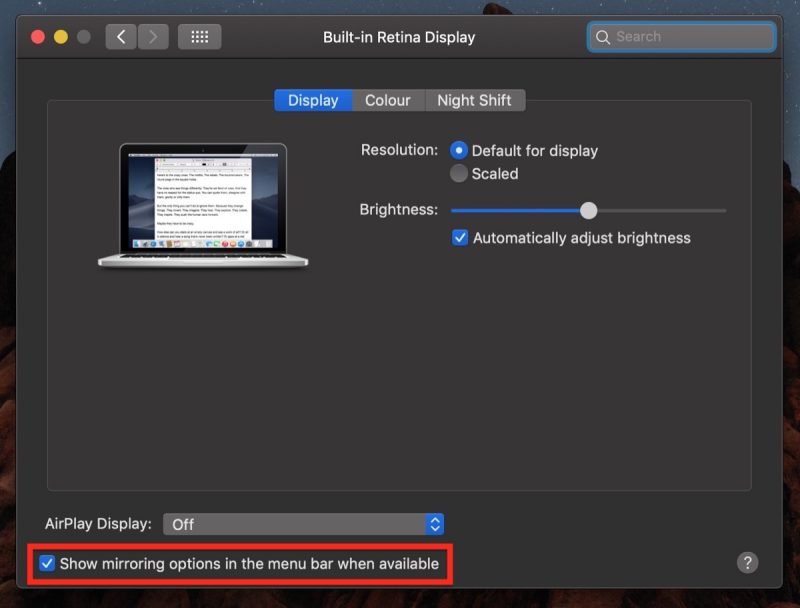Navigate back using the left arrow icon
800x608 pixels.
coord(120,36)
